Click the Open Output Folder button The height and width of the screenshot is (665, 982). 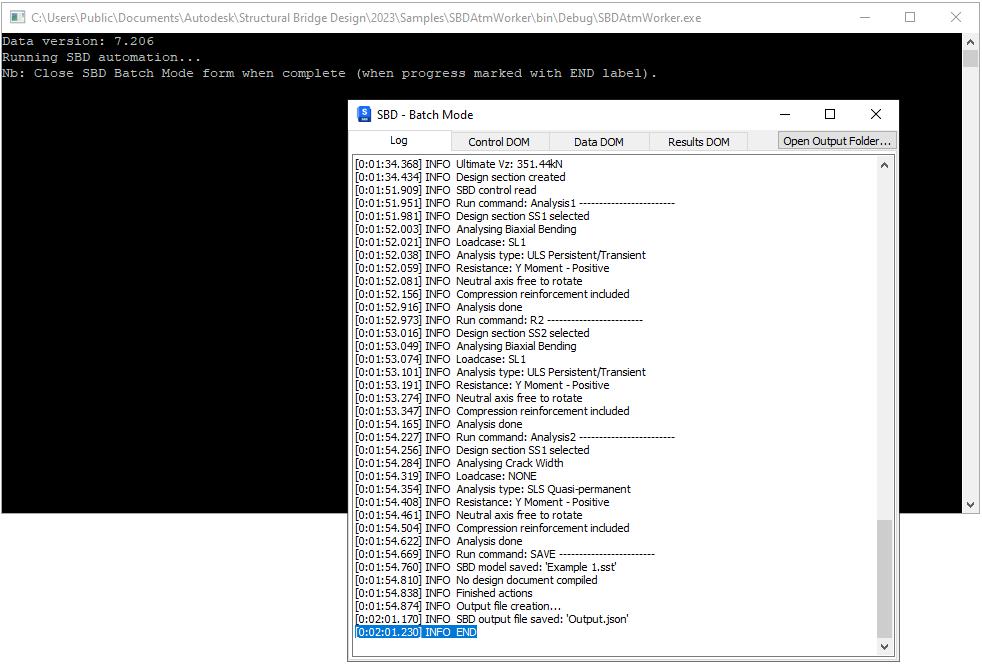tap(837, 140)
